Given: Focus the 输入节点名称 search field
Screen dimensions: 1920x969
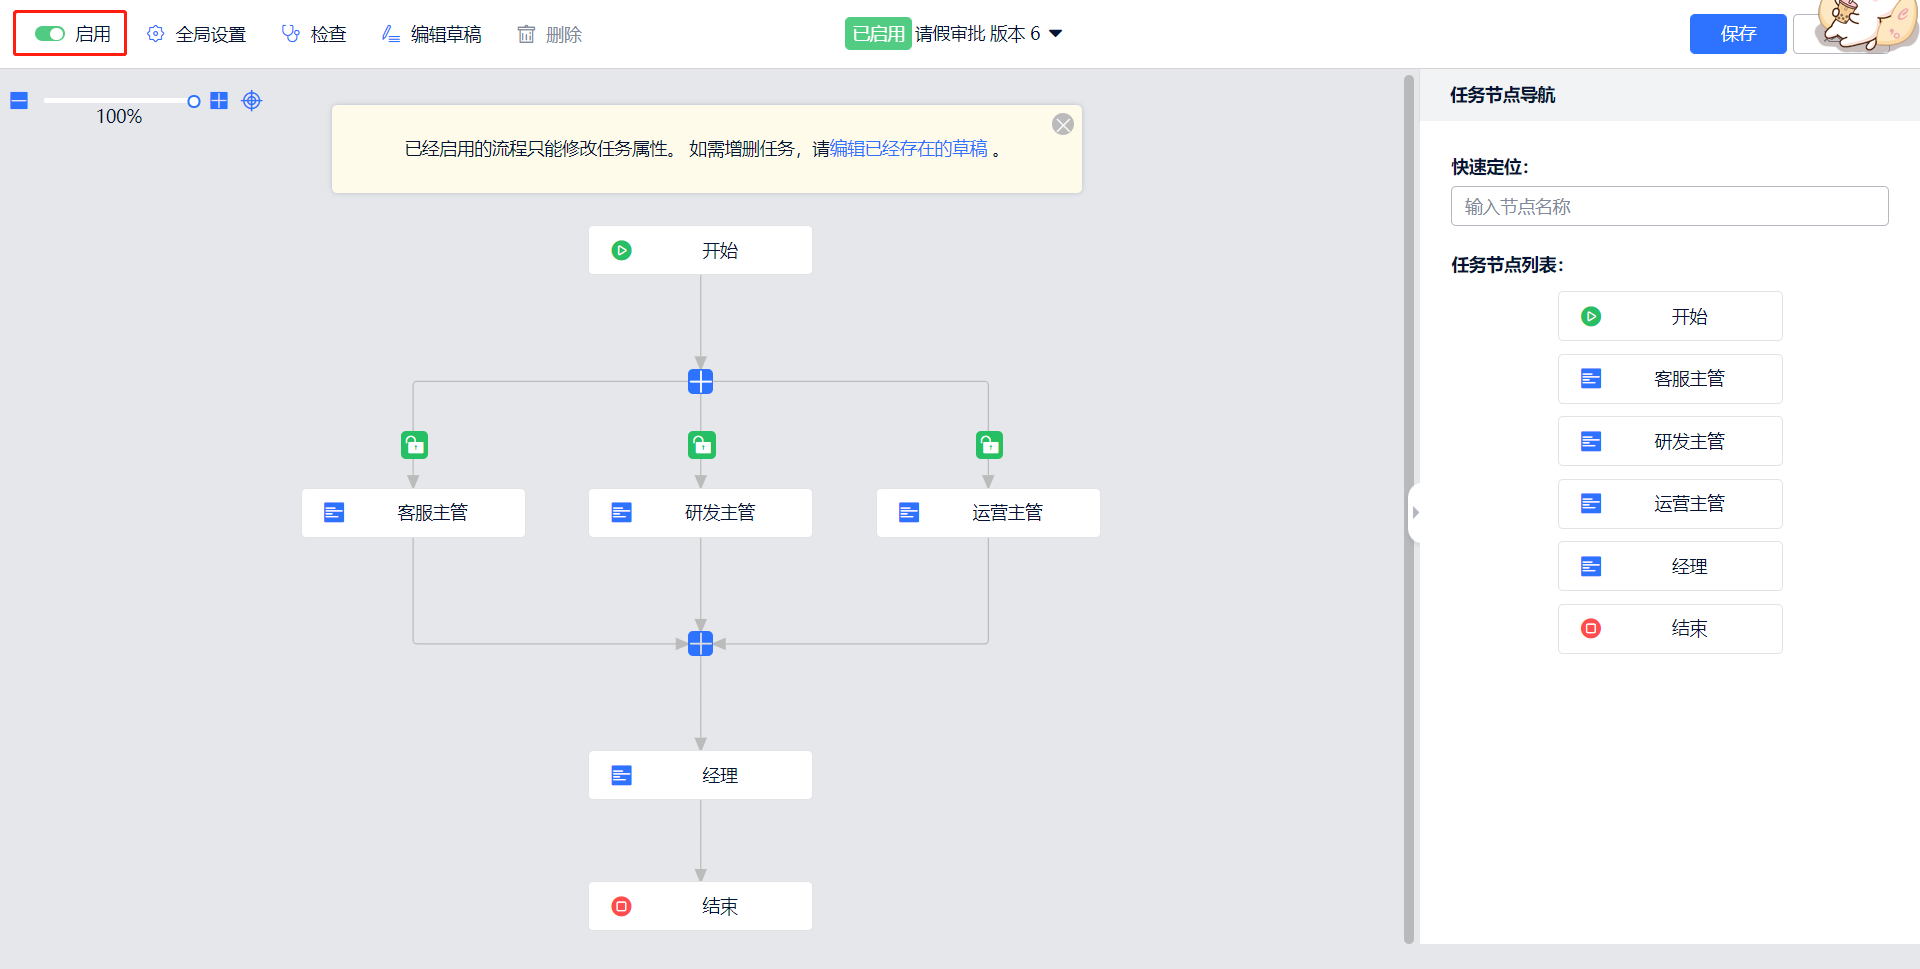Looking at the screenshot, I should (1669, 207).
